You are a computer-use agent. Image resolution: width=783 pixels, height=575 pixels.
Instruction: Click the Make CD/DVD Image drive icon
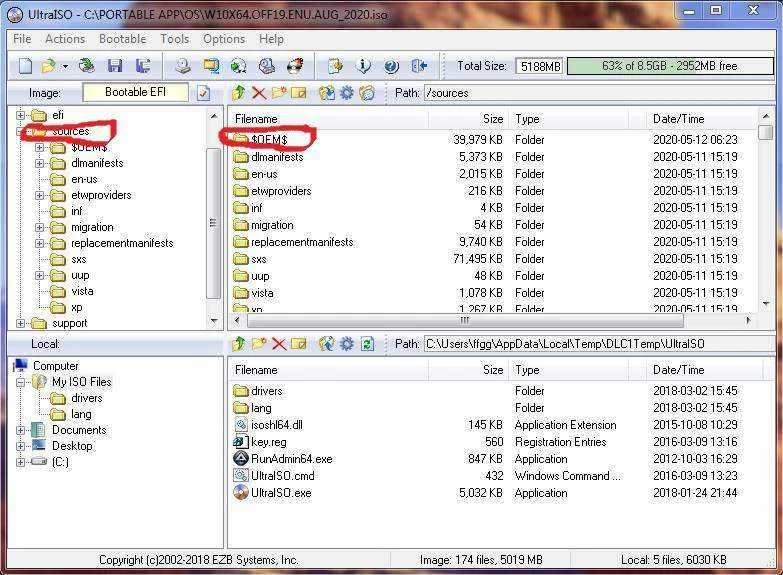183,66
